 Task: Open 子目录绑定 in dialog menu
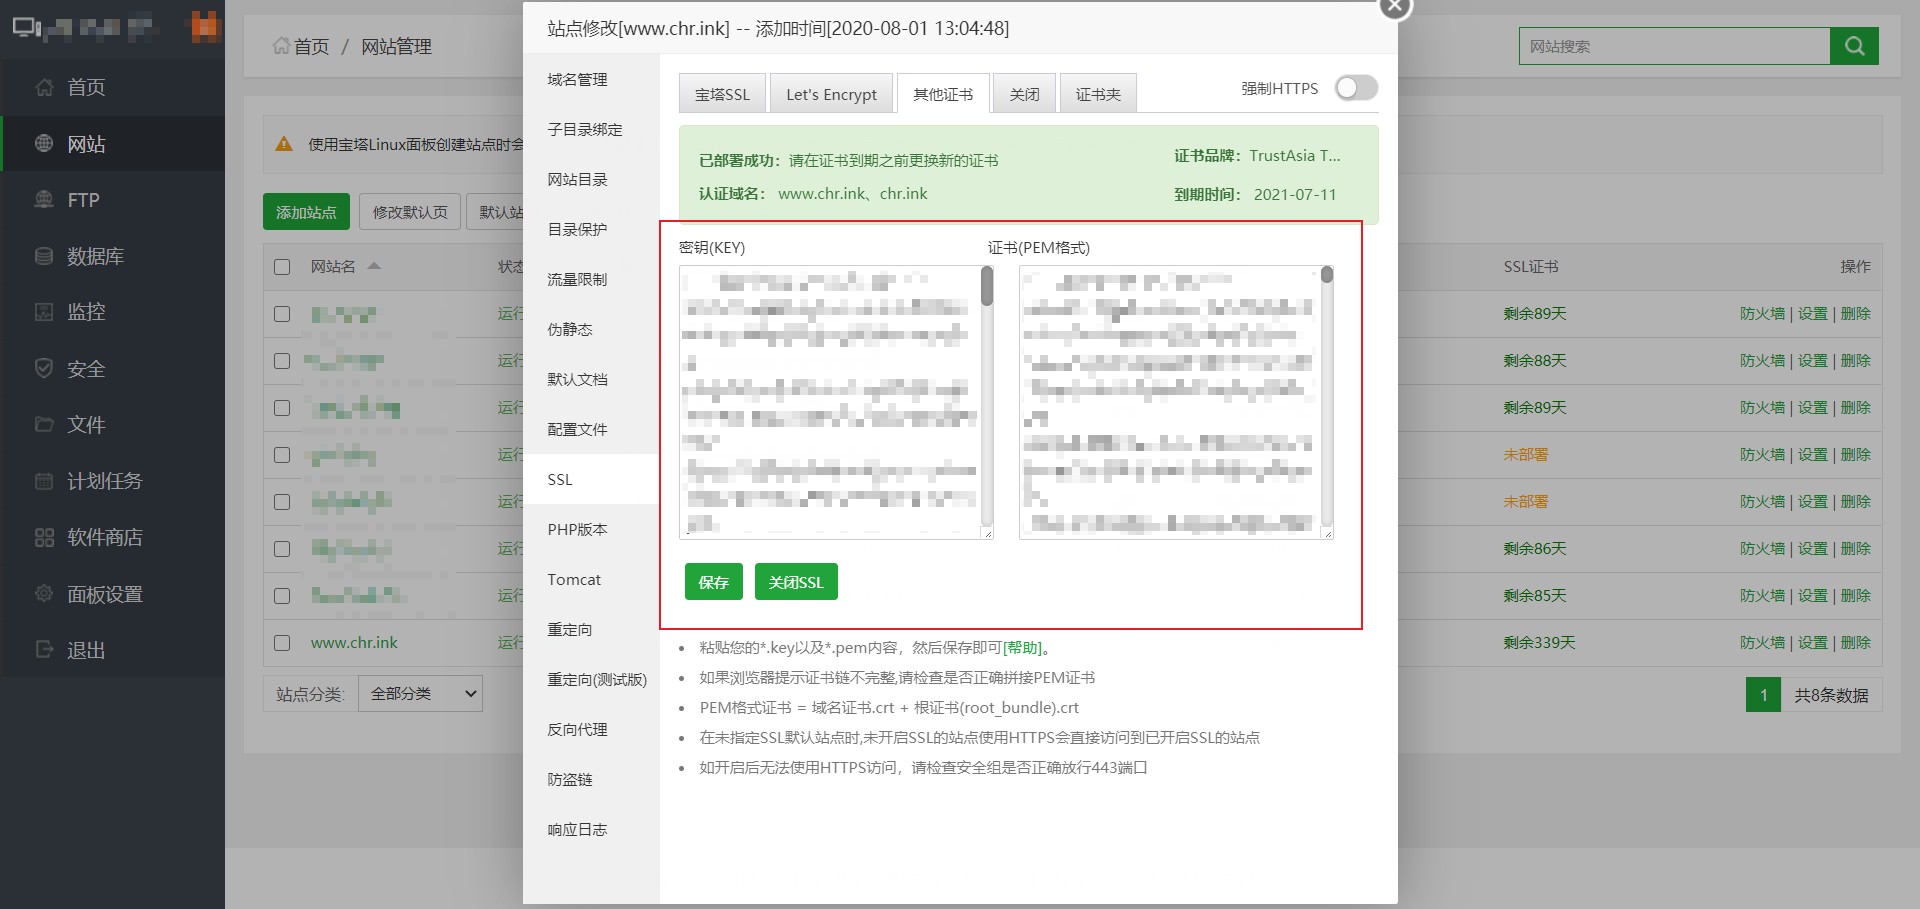click(591, 129)
